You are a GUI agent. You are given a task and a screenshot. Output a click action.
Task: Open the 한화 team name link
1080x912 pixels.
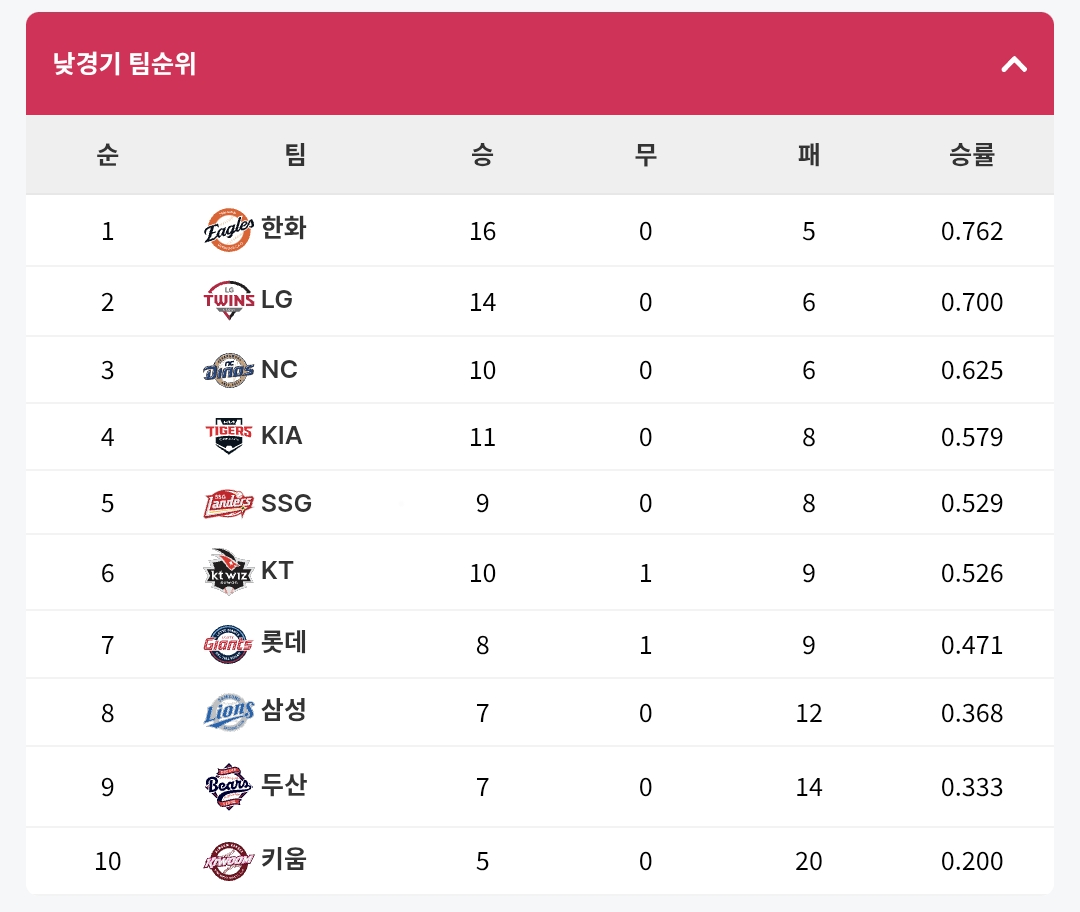(x=284, y=229)
